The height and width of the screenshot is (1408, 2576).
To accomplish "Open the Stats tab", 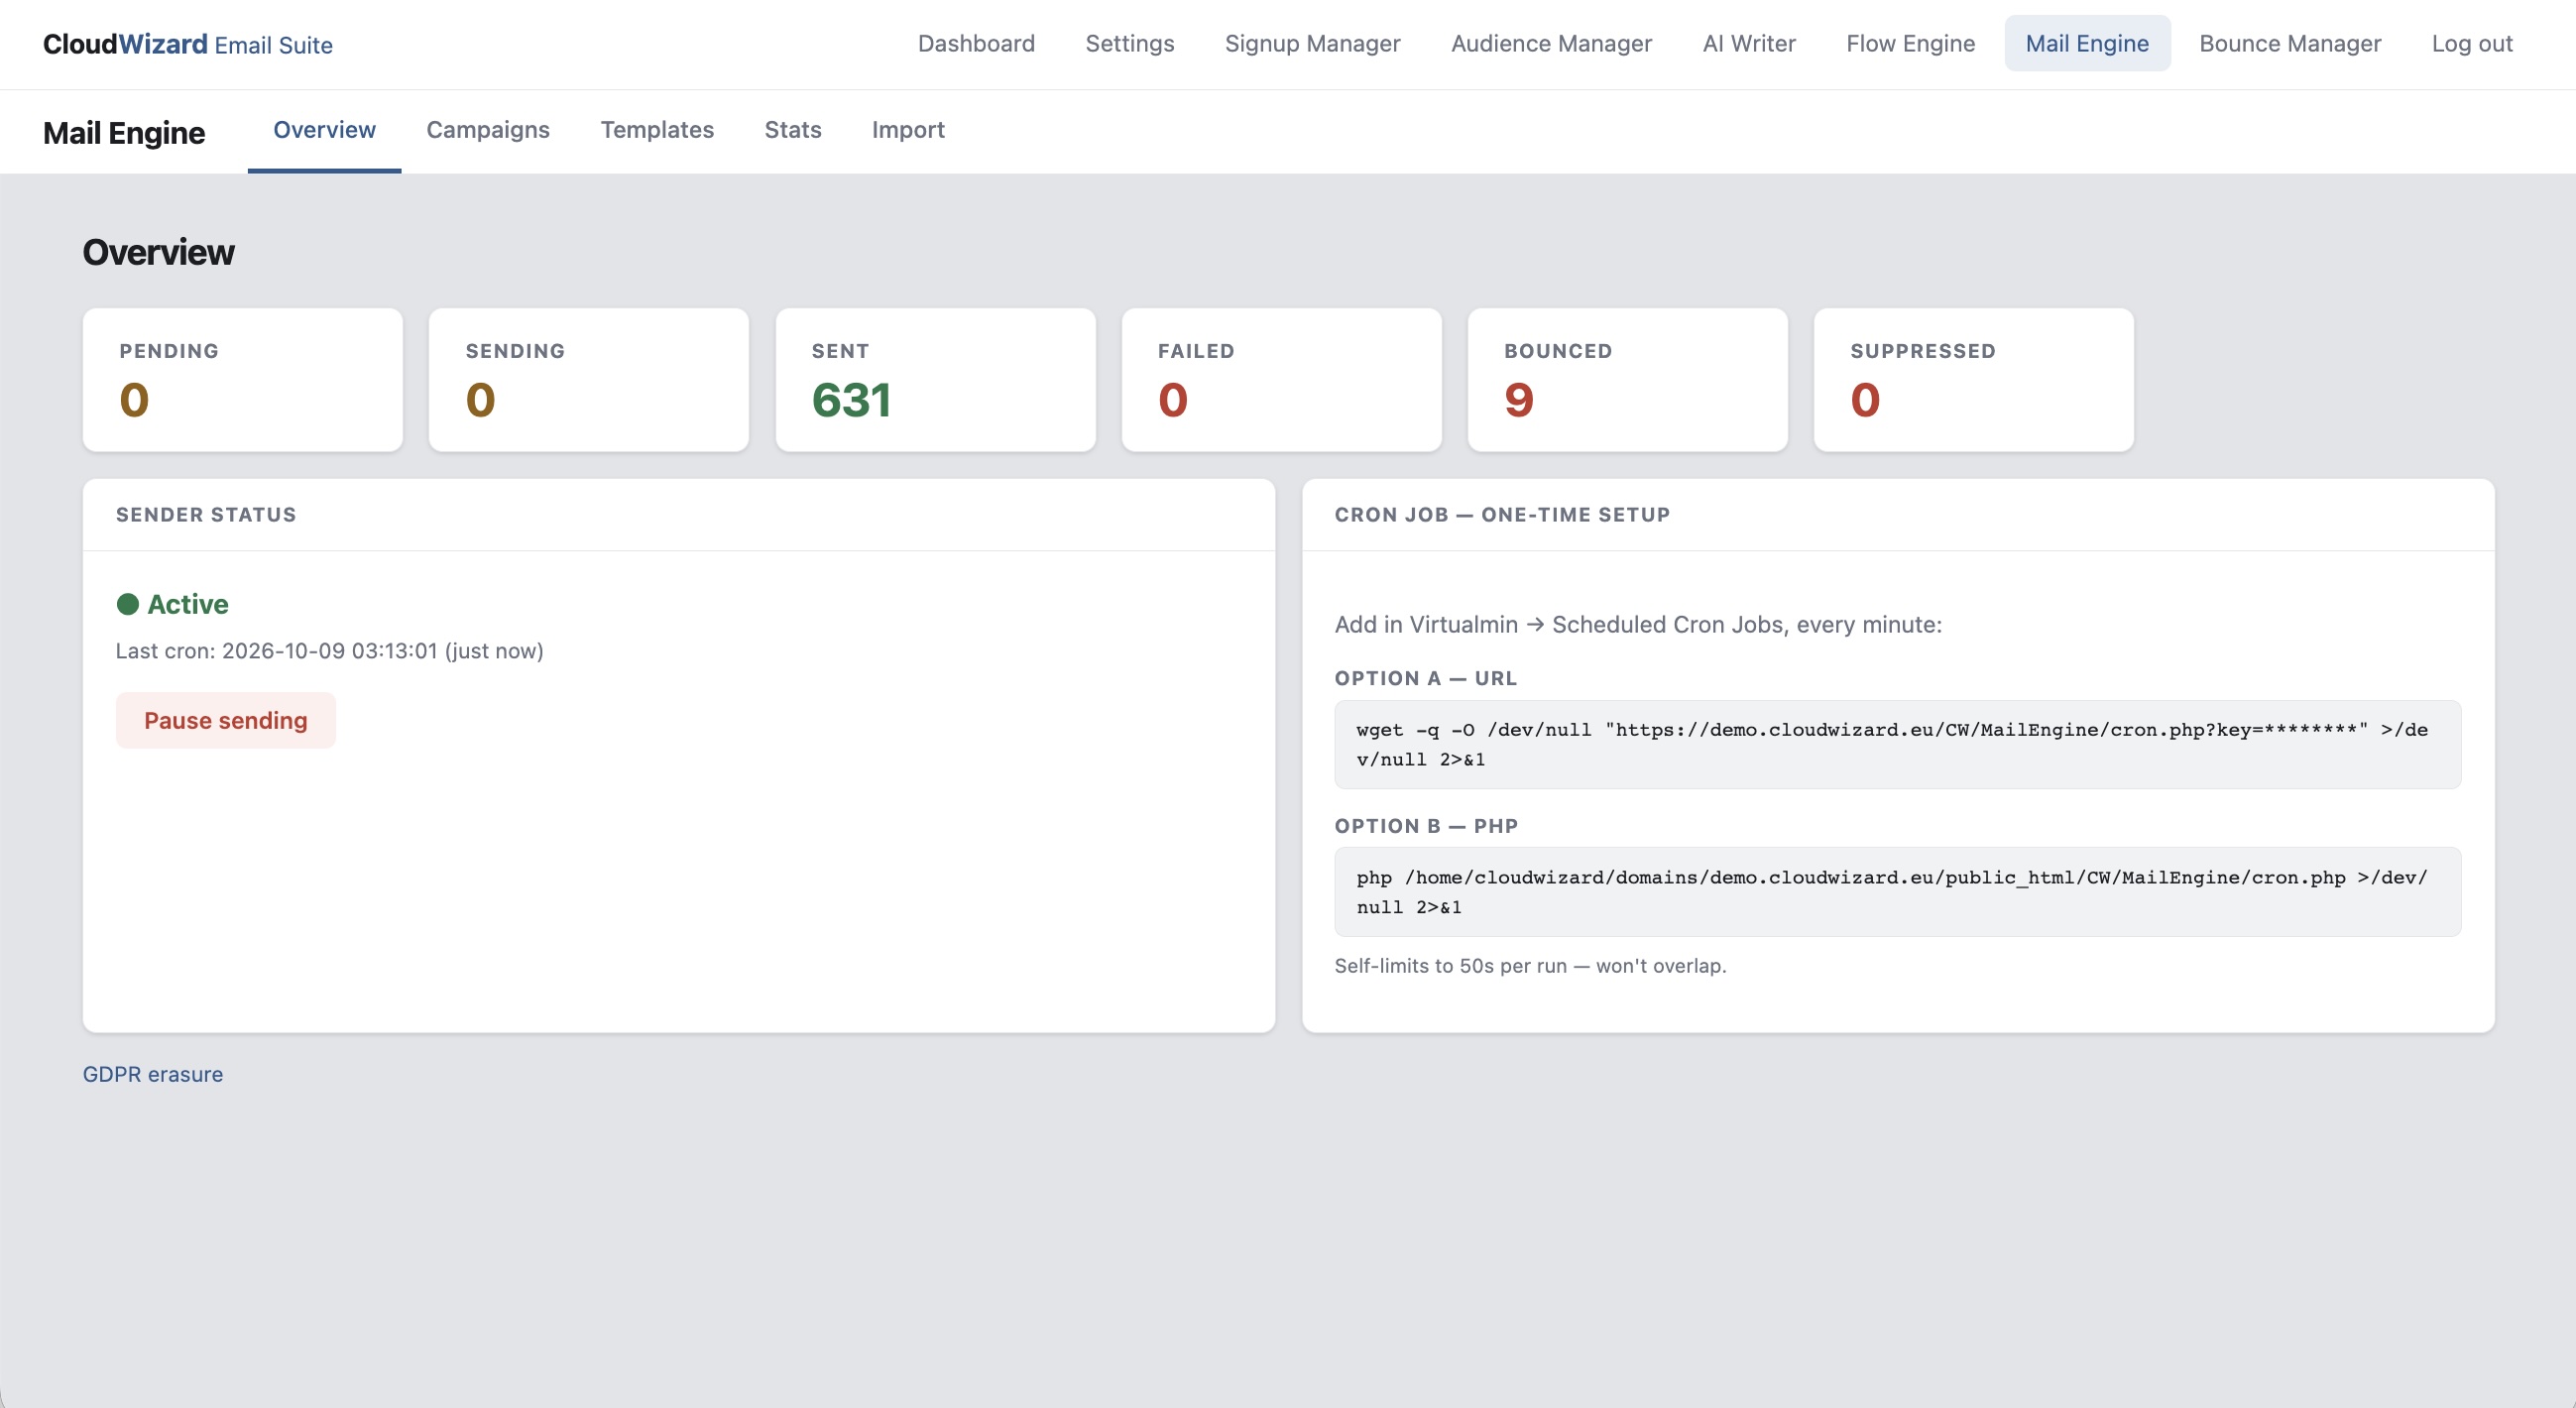I will tap(793, 130).
